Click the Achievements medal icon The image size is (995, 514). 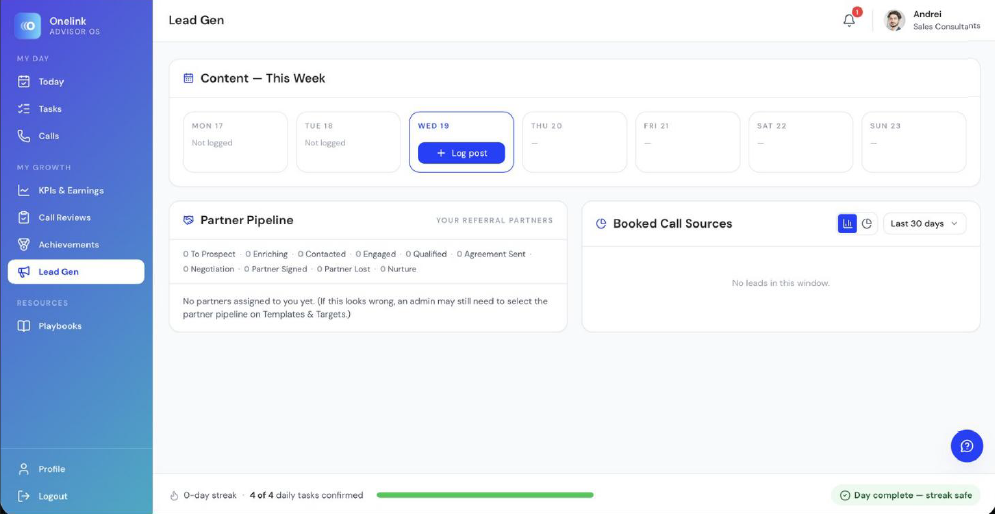tap(23, 244)
